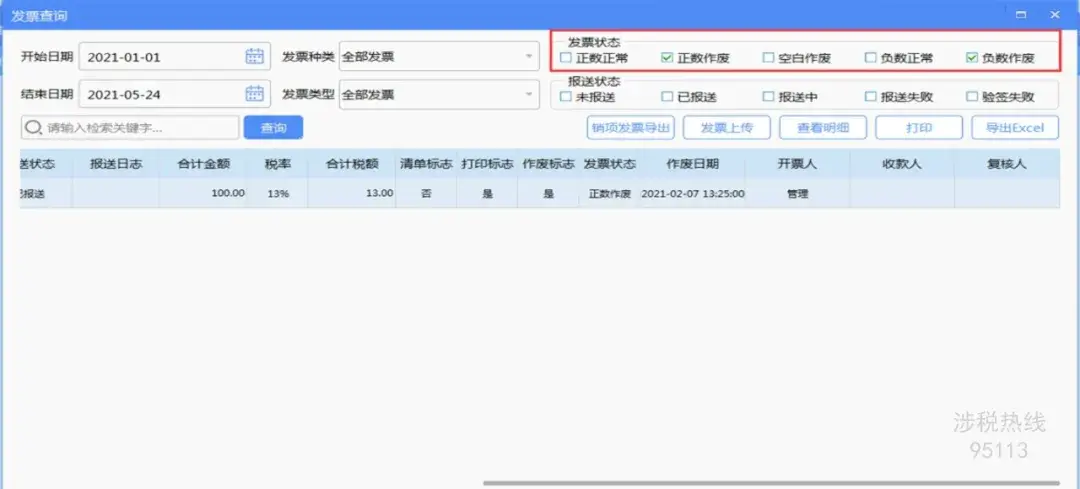Viewport: 1080px width, 489px height.
Task: Click the 发票状态 column header
Action: pos(610,164)
